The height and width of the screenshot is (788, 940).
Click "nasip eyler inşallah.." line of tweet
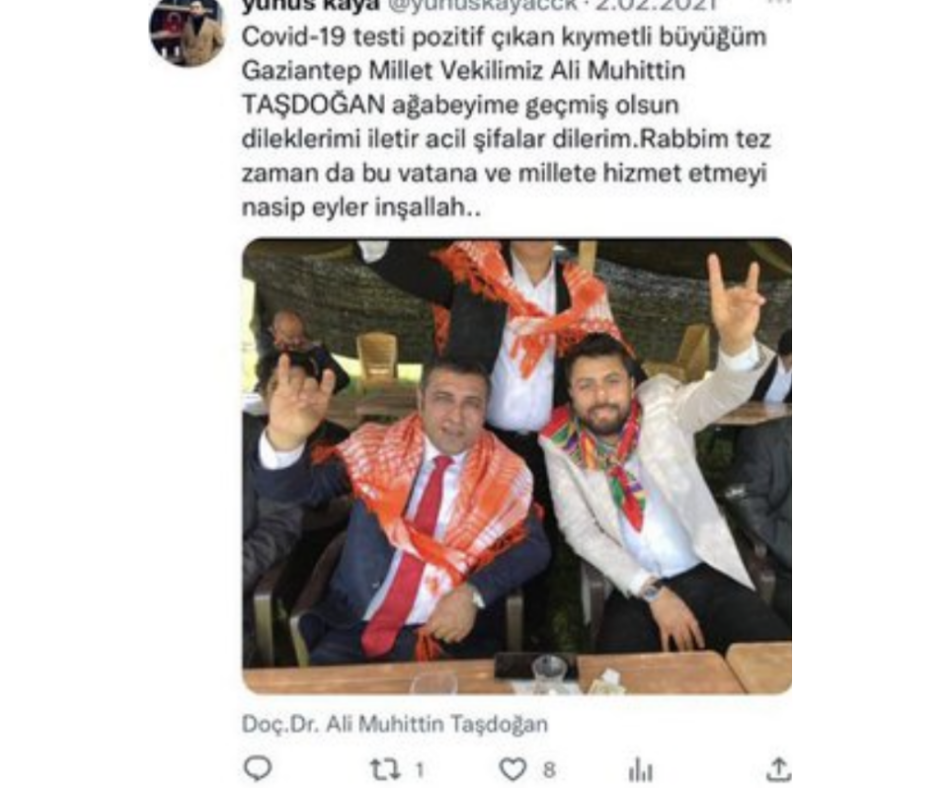361,208
